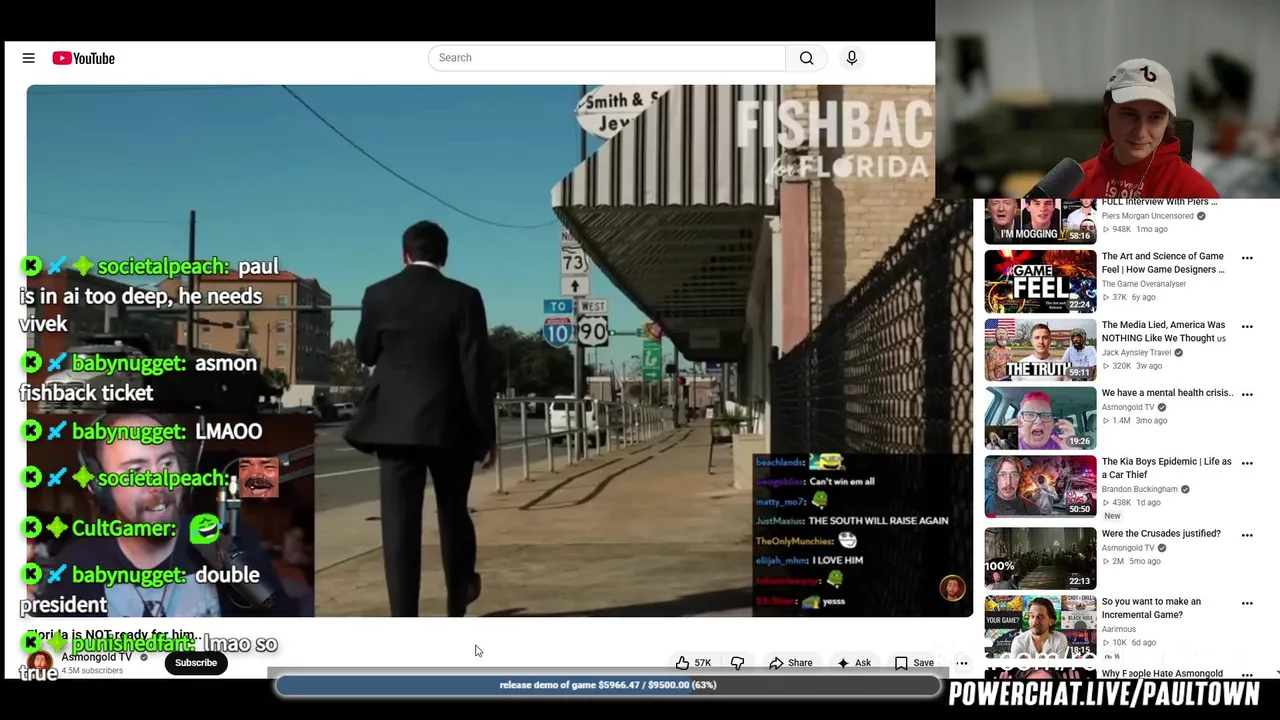The image size is (1280, 720).
Task: Open mental health crisis video thumbnail
Action: 1040,418
